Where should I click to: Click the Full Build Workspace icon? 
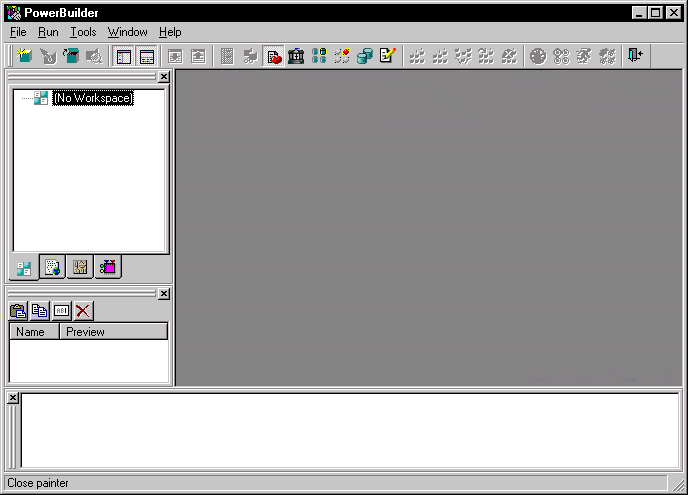click(440, 56)
